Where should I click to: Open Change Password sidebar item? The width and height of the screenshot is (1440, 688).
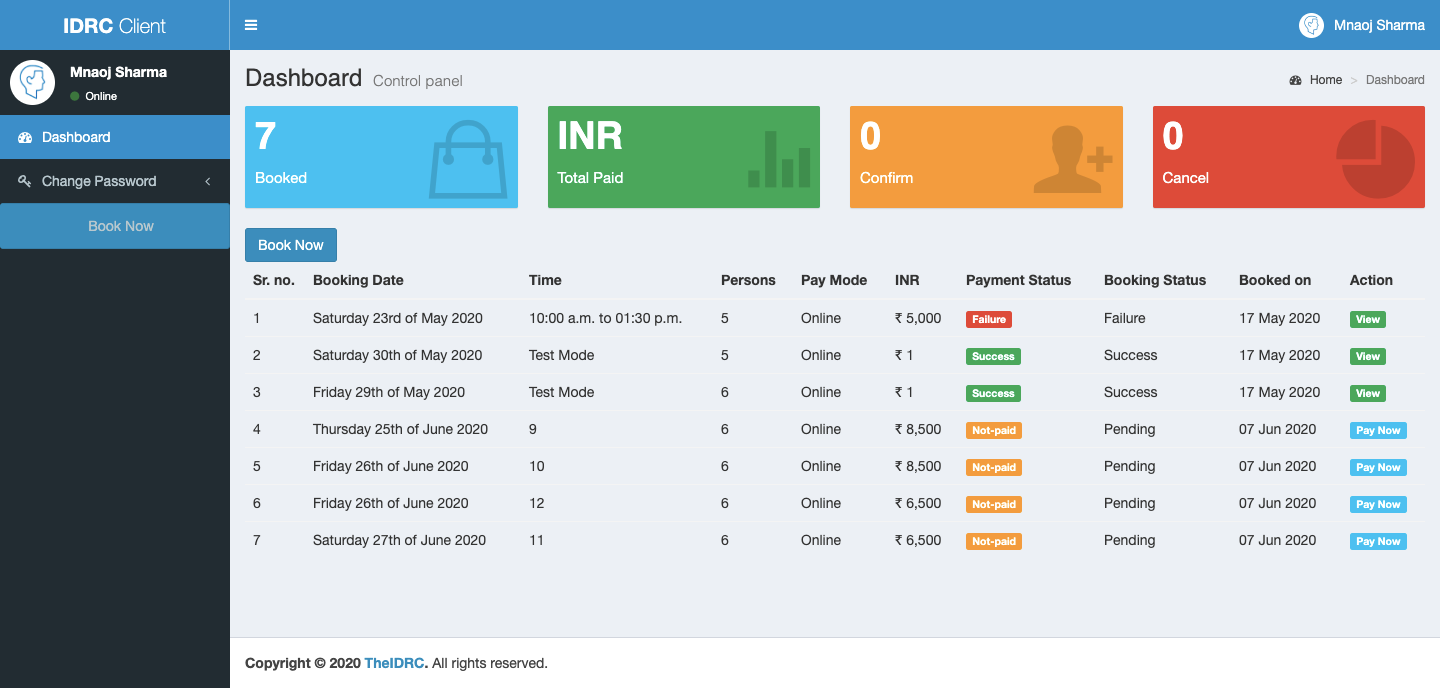click(x=99, y=181)
